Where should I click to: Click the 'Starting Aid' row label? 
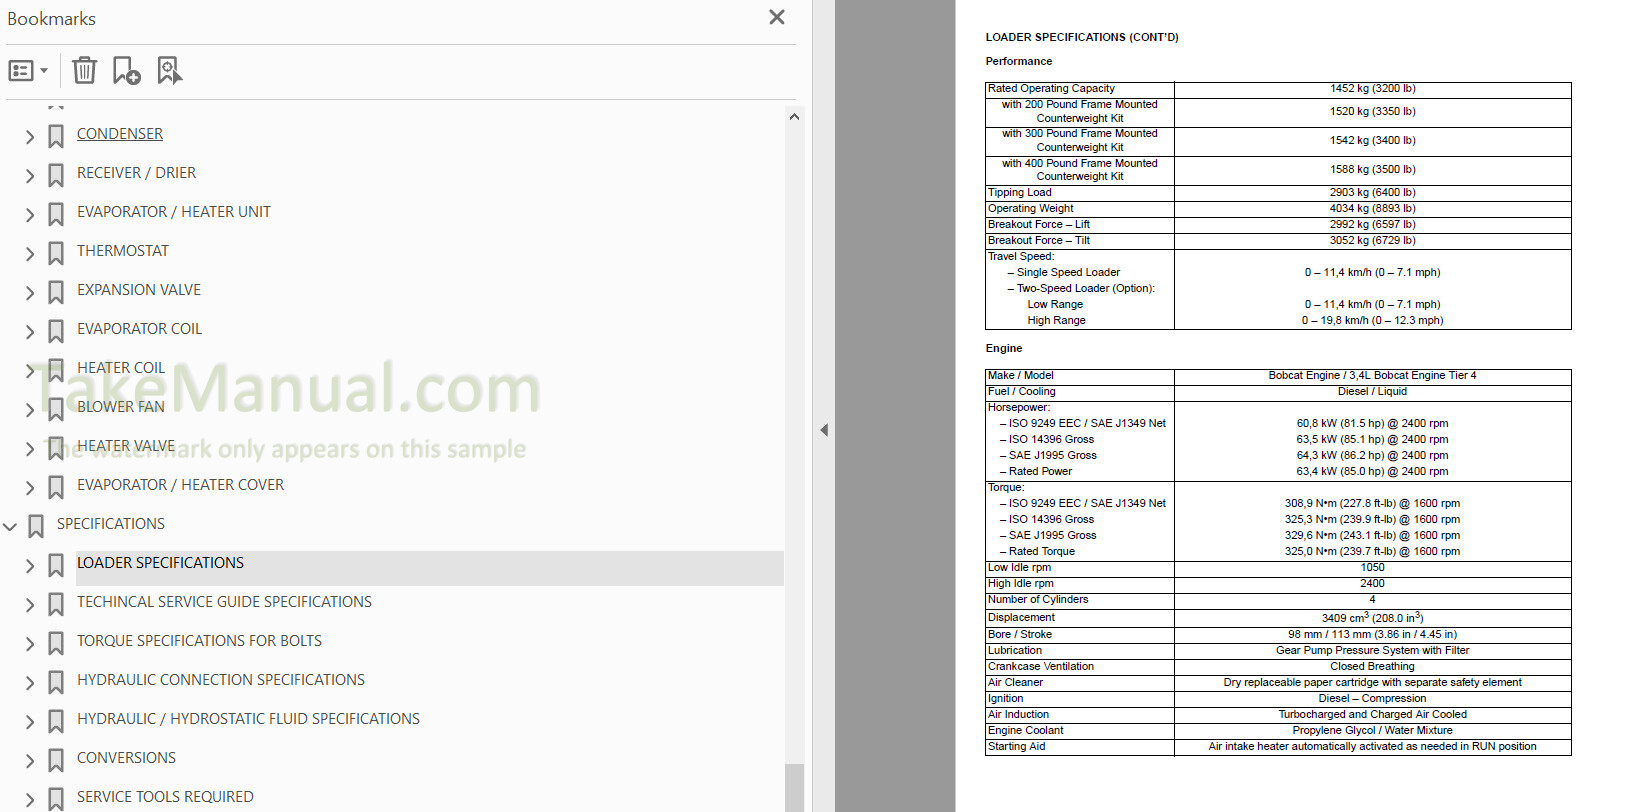(x=1016, y=747)
